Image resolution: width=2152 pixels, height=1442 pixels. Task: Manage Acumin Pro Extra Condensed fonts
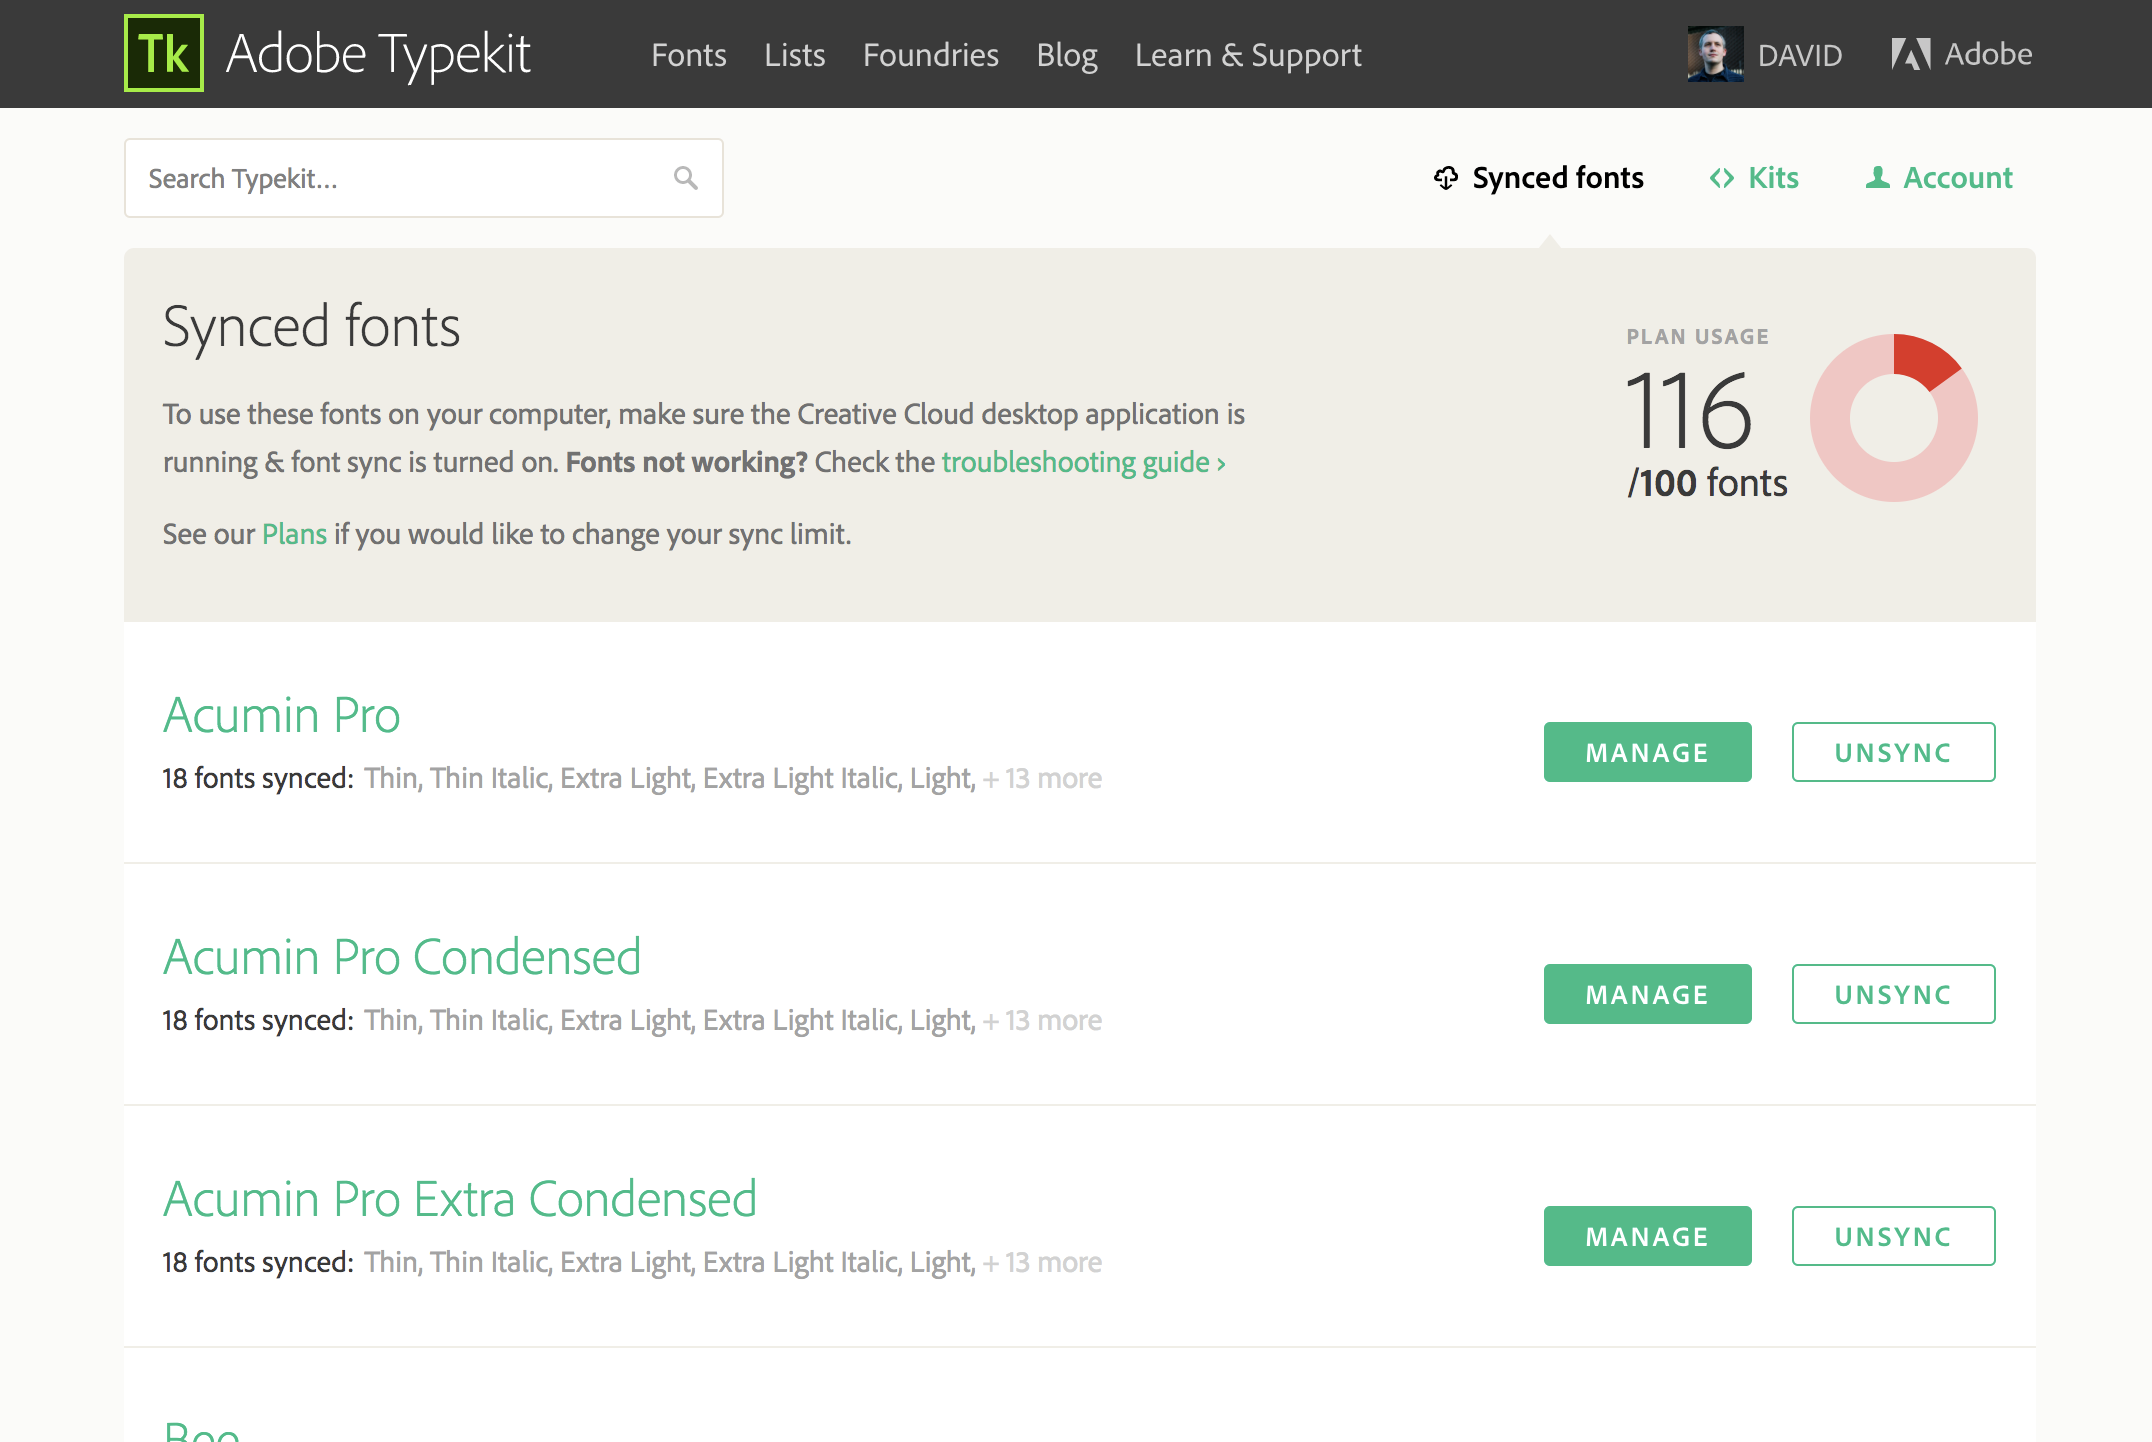tap(1648, 1236)
